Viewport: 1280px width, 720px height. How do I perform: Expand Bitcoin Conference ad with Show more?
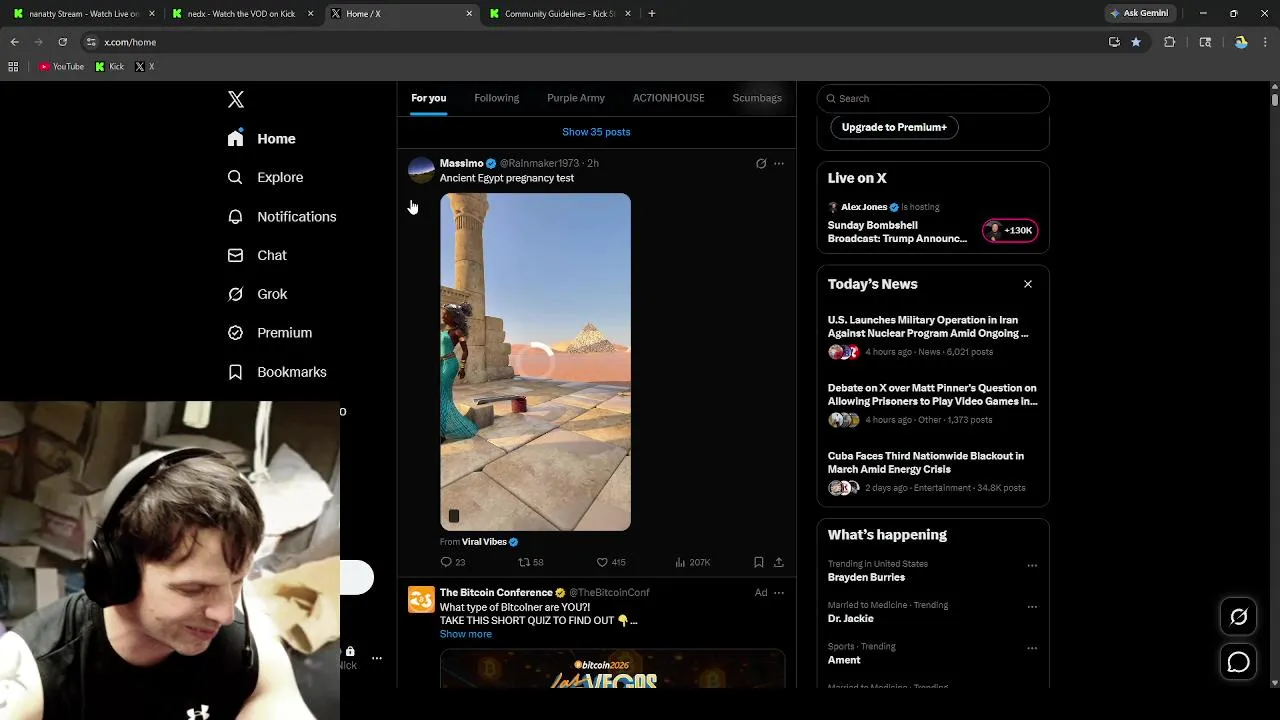tap(465, 634)
